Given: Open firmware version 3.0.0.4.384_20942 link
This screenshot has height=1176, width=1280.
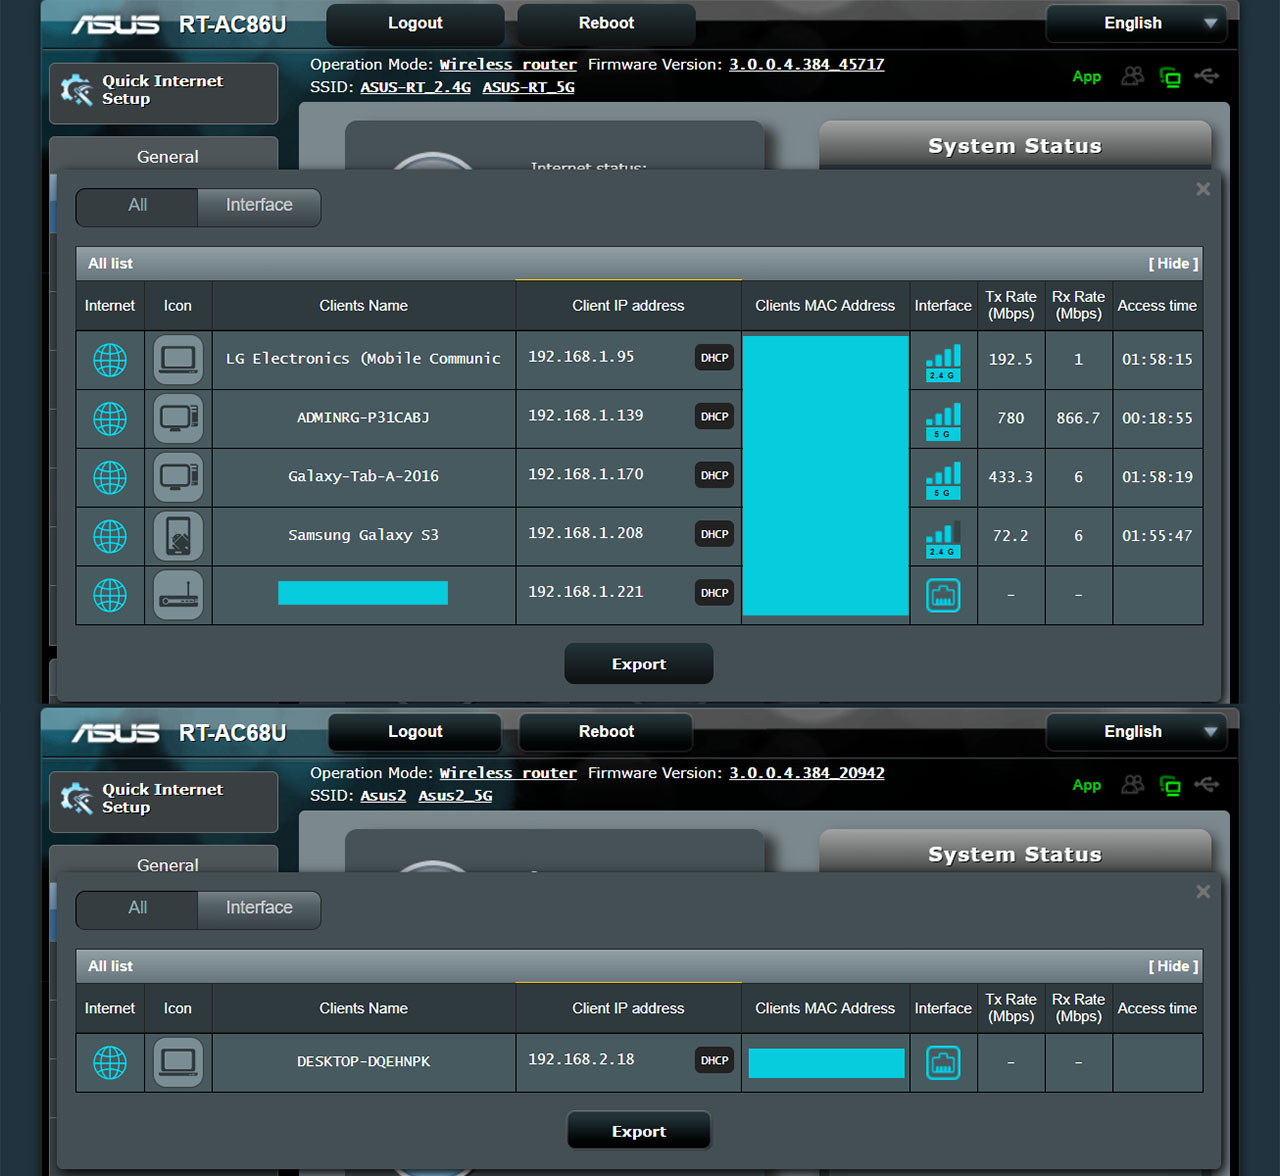Looking at the screenshot, I should (806, 773).
